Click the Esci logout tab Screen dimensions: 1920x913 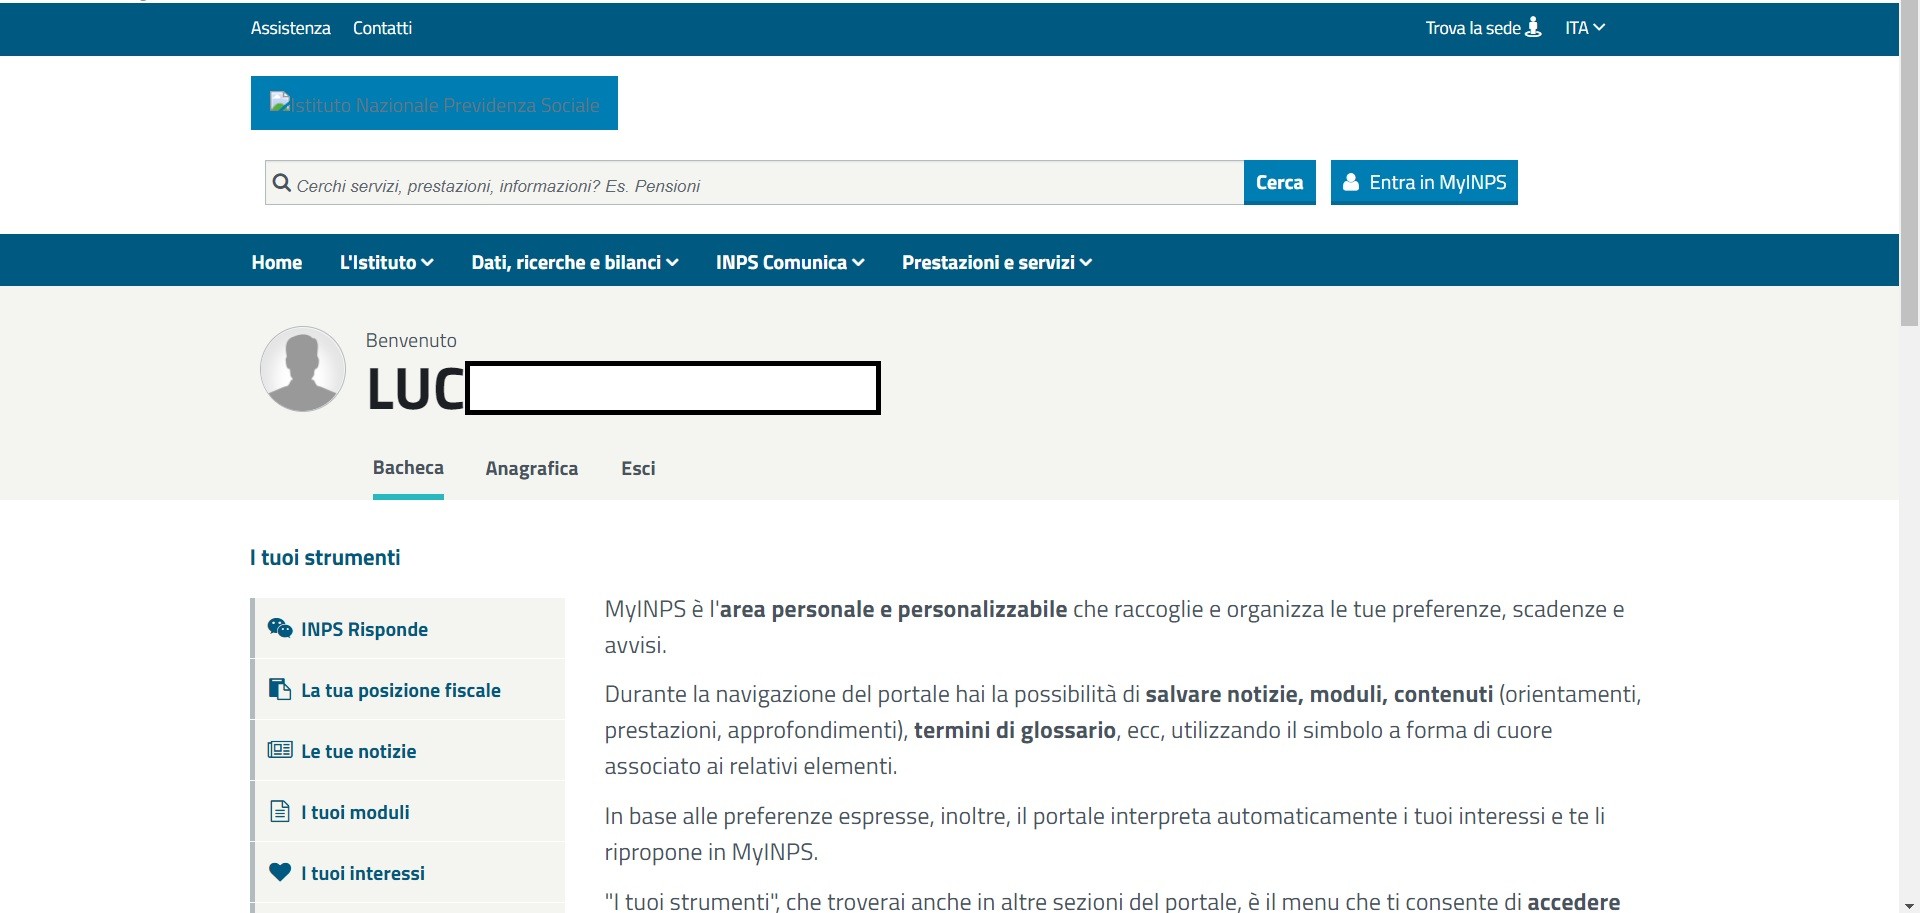638,468
